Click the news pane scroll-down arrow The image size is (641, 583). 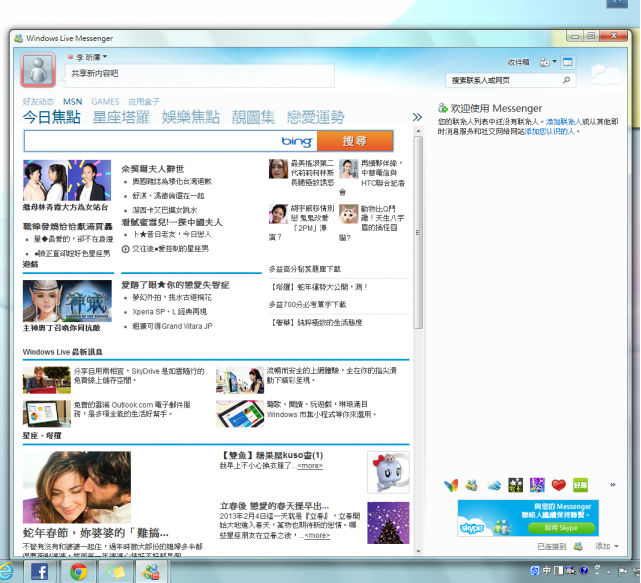[x=418, y=551]
